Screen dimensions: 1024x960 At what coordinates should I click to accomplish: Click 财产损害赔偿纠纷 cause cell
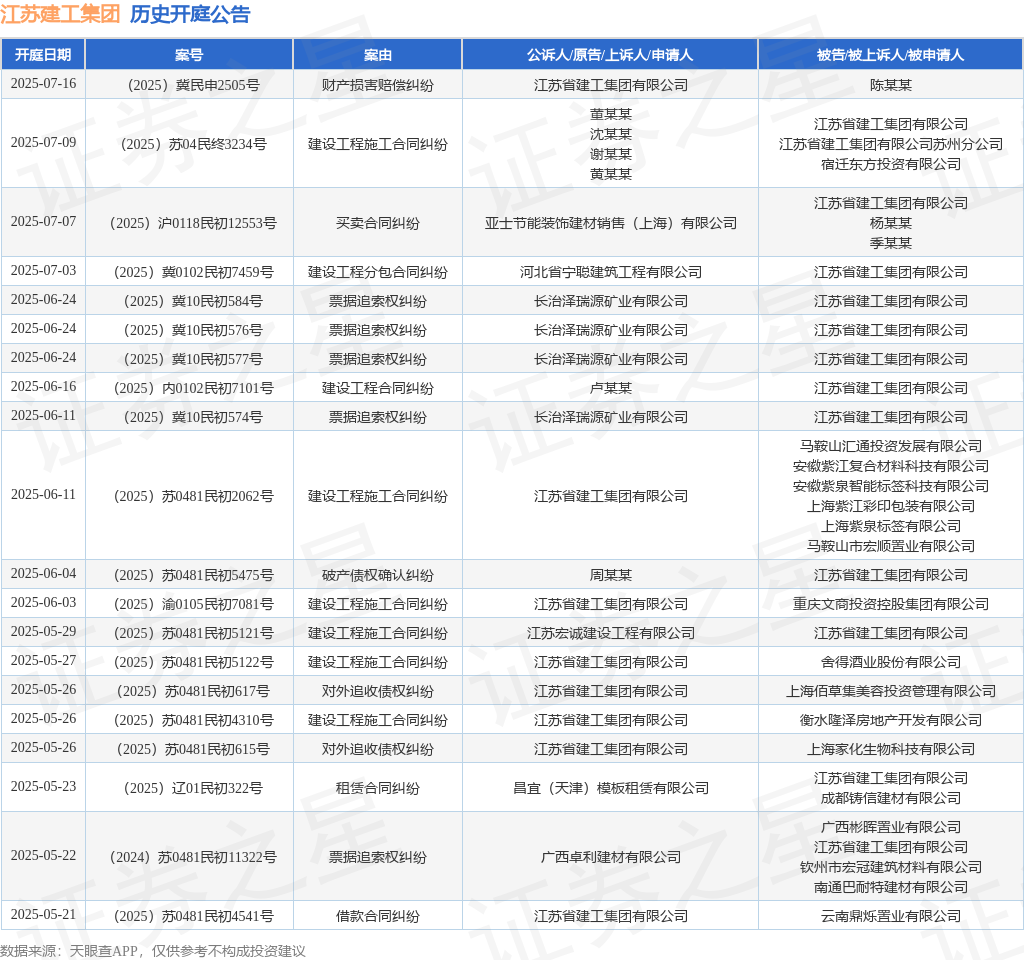[377, 85]
